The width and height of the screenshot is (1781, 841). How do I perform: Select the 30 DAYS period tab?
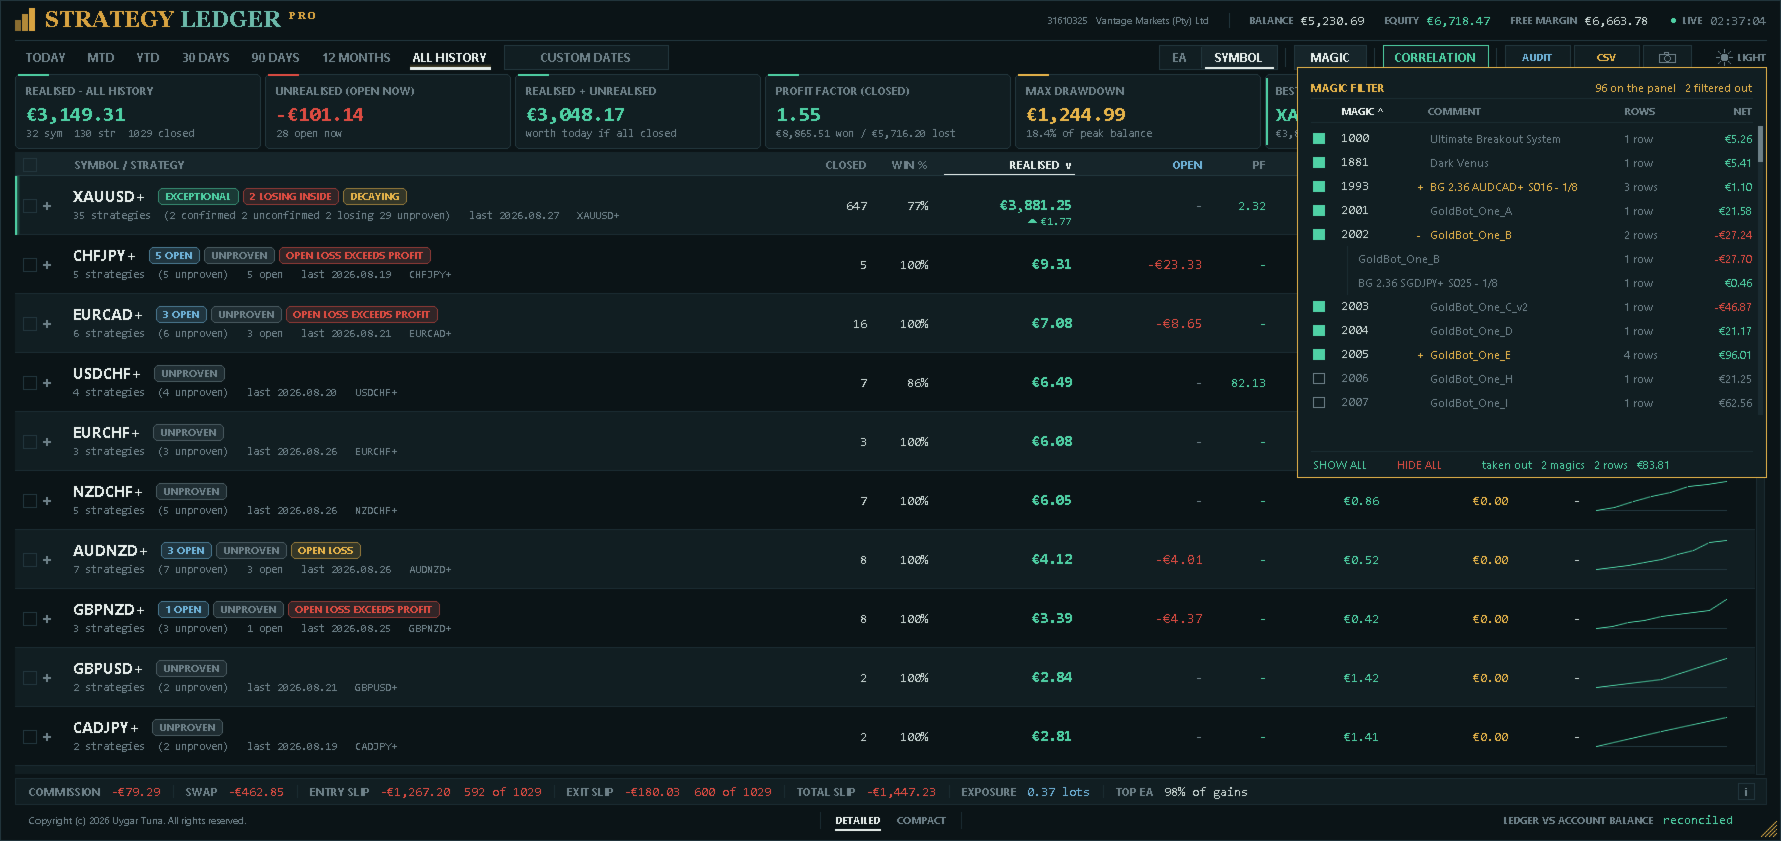coord(205,58)
